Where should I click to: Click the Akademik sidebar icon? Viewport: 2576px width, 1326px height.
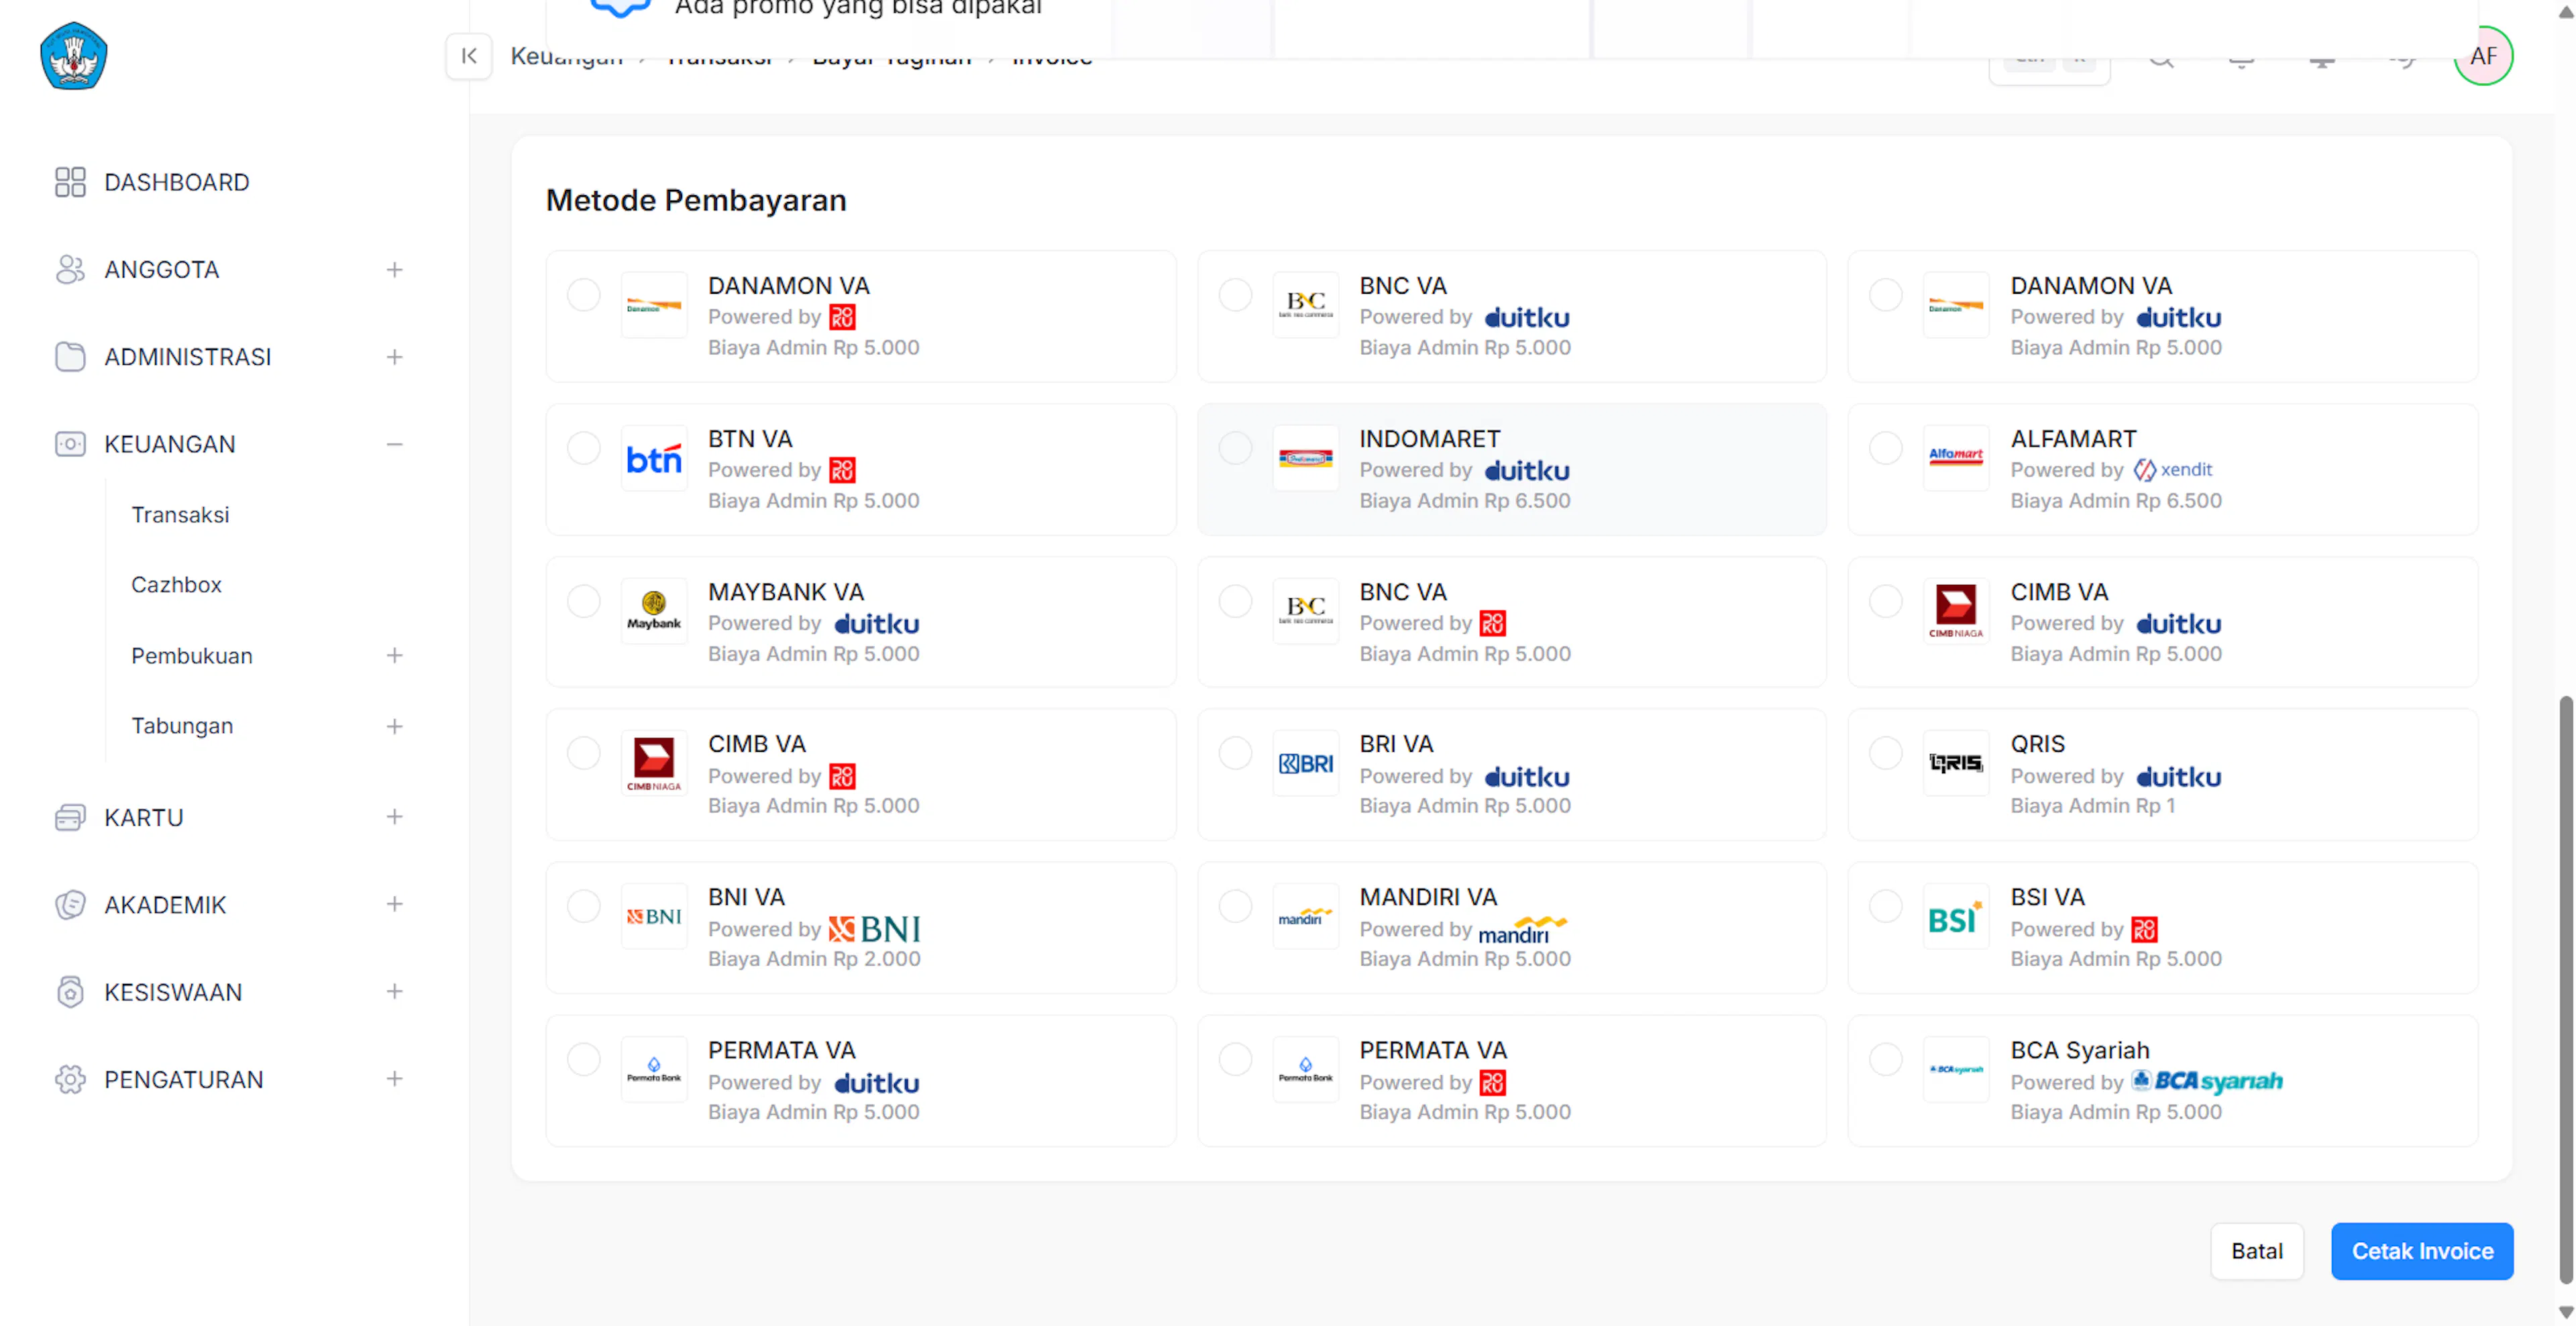(x=70, y=904)
